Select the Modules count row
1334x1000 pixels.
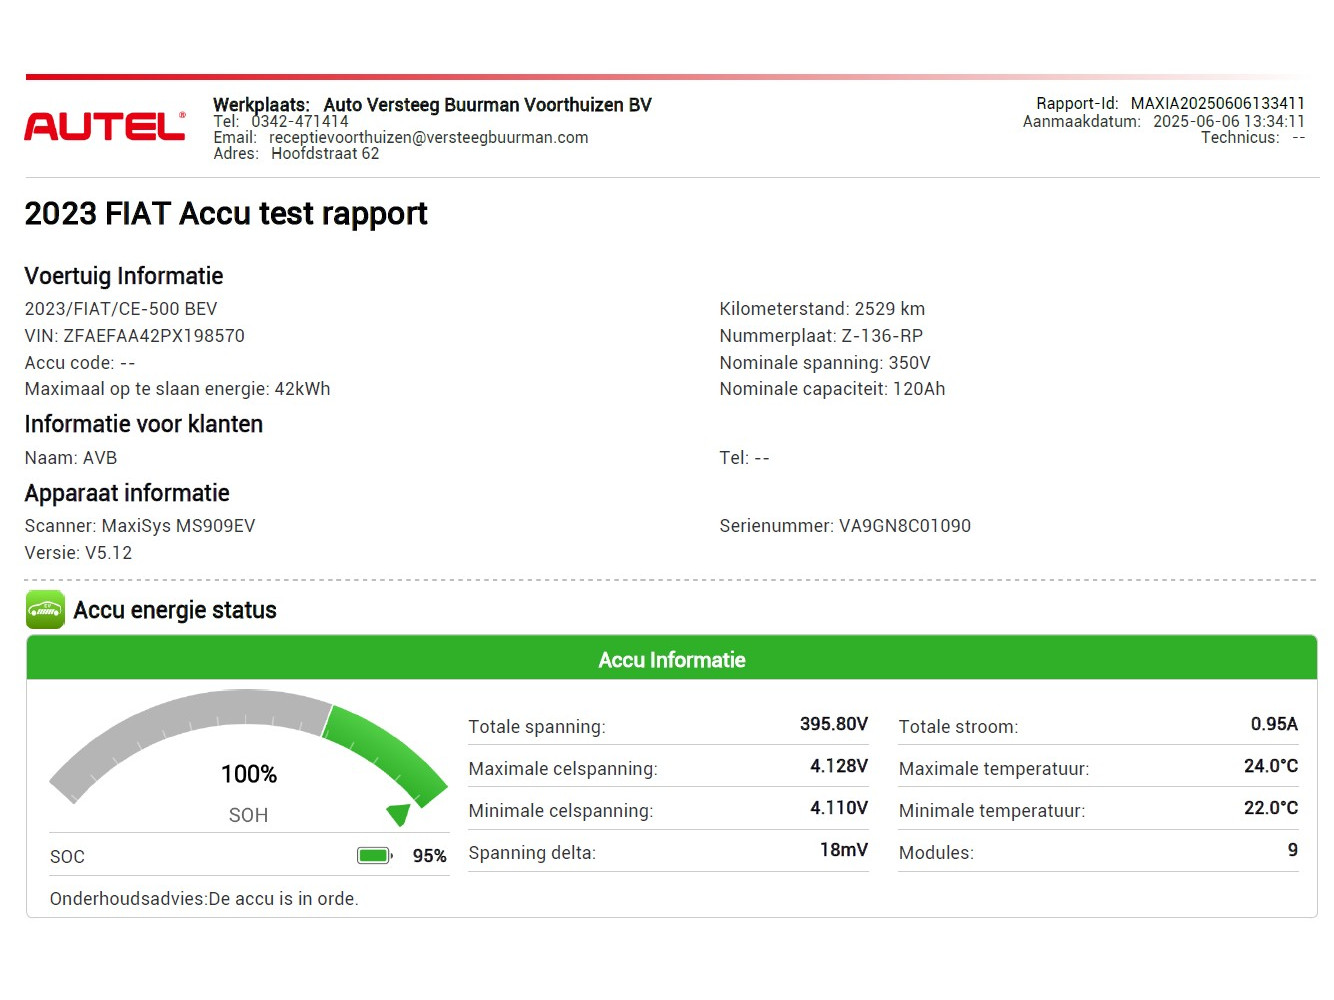pyautogui.click(x=1097, y=852)
